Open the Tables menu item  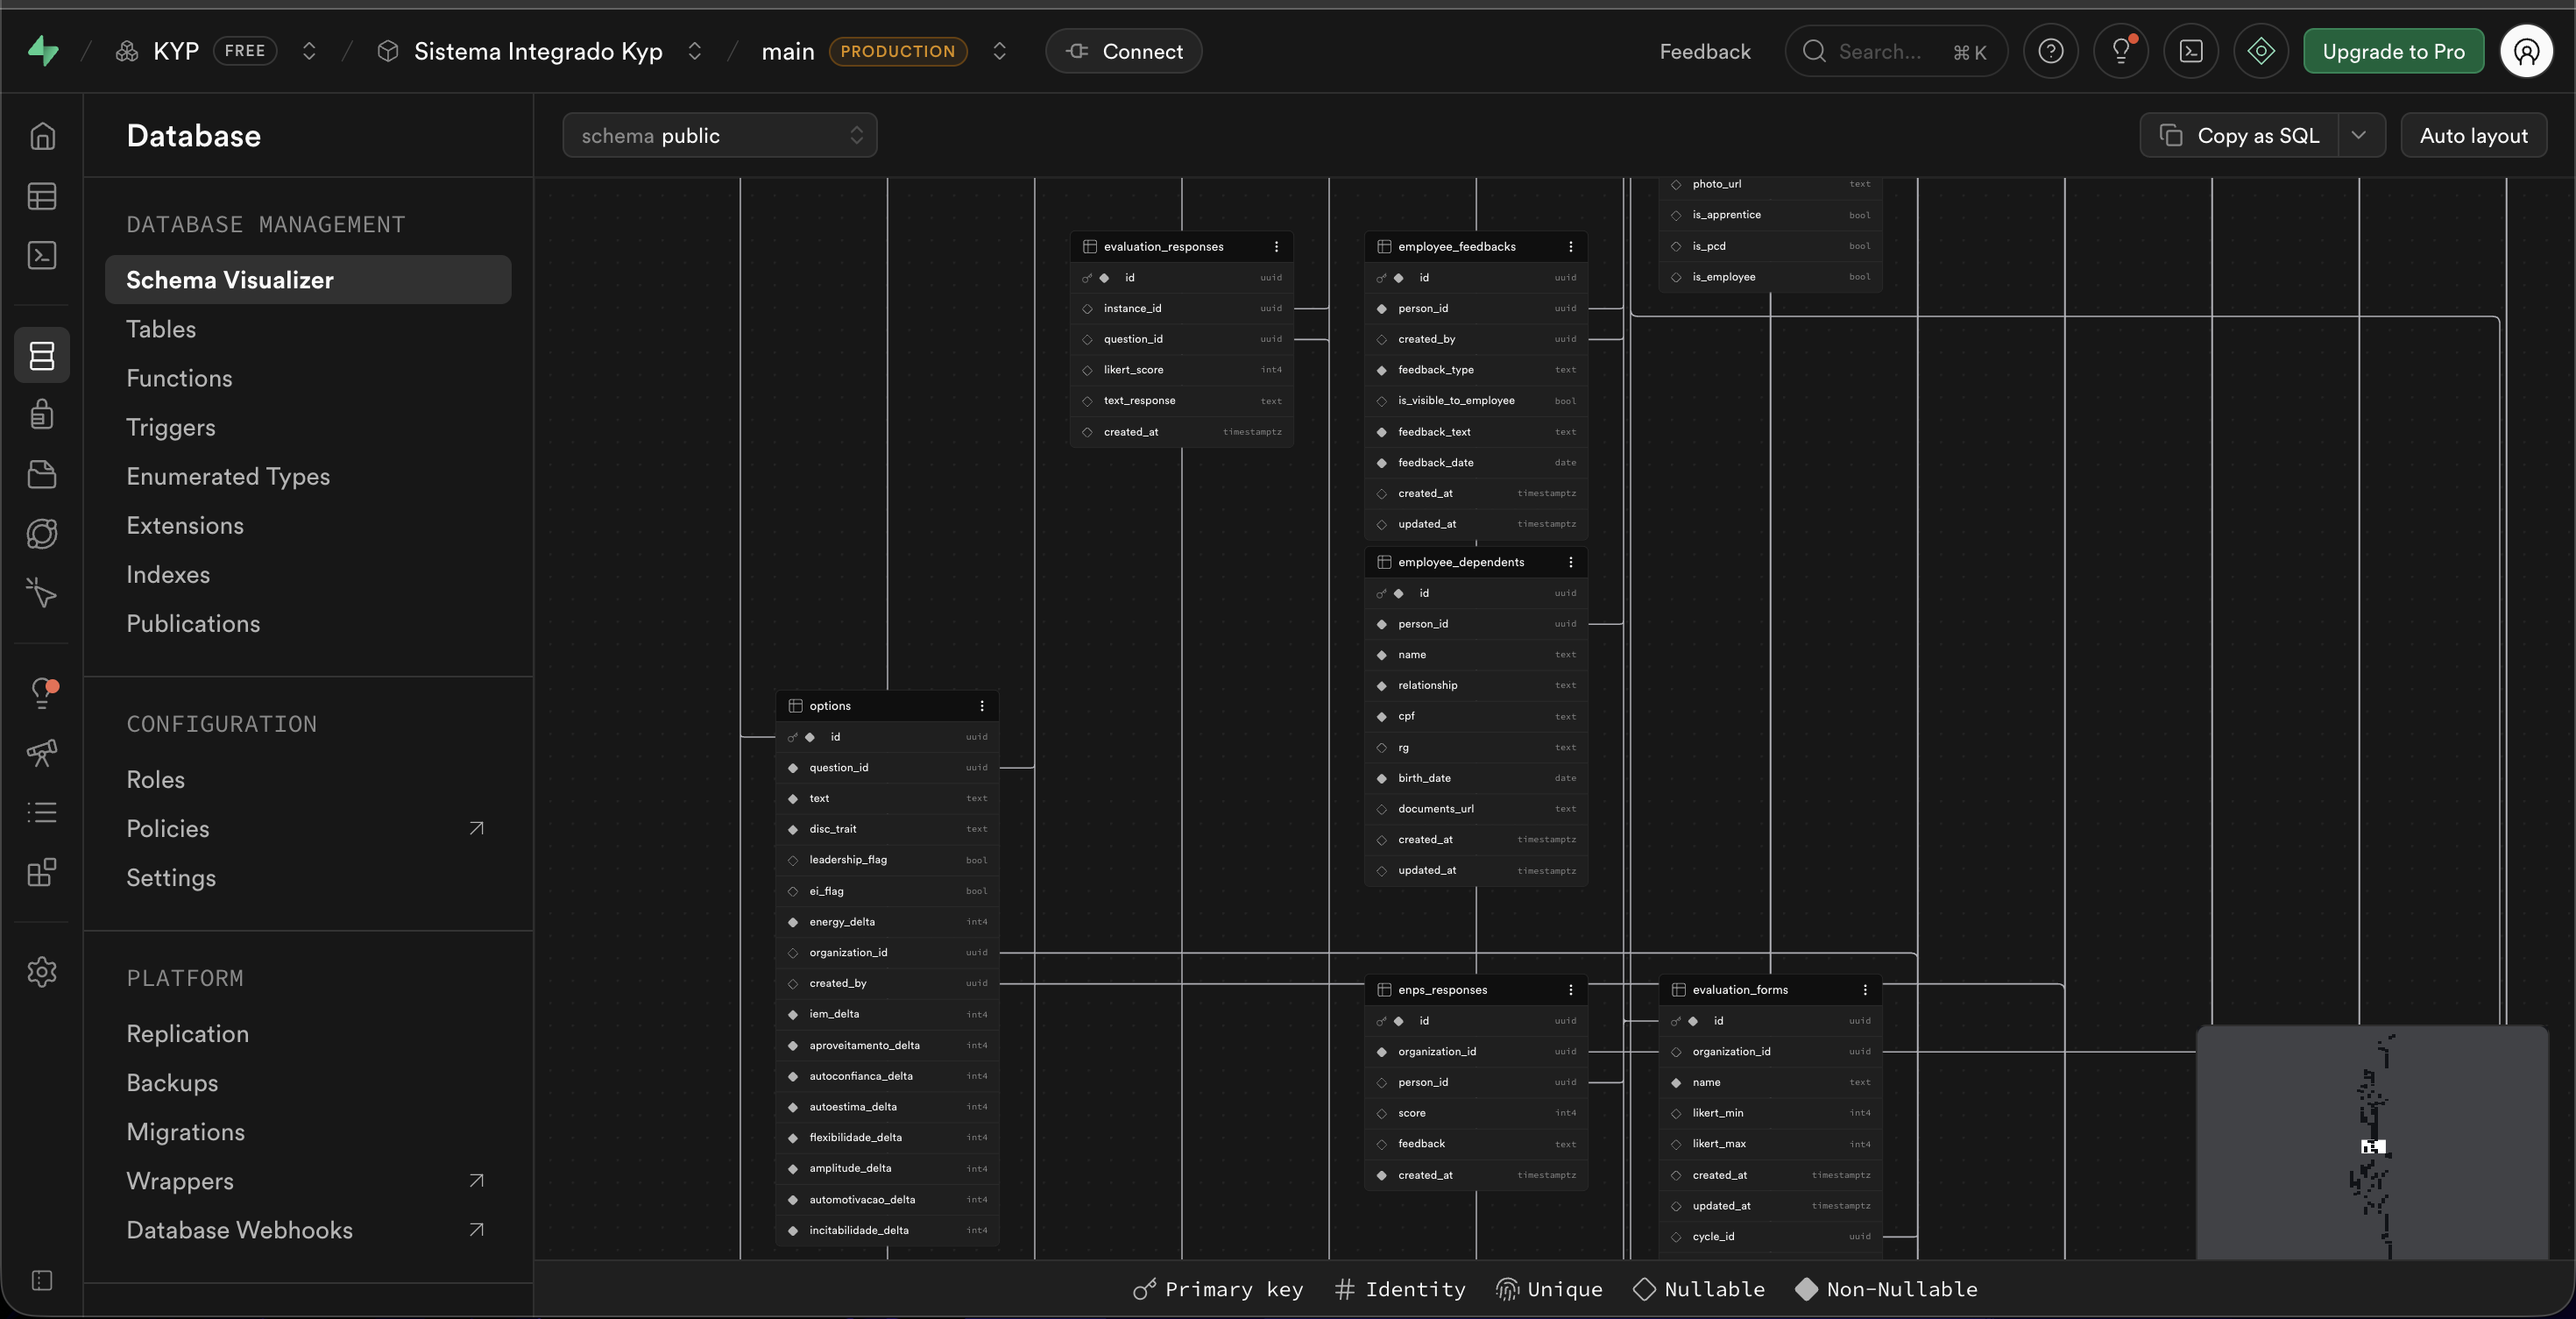[308, 329]
